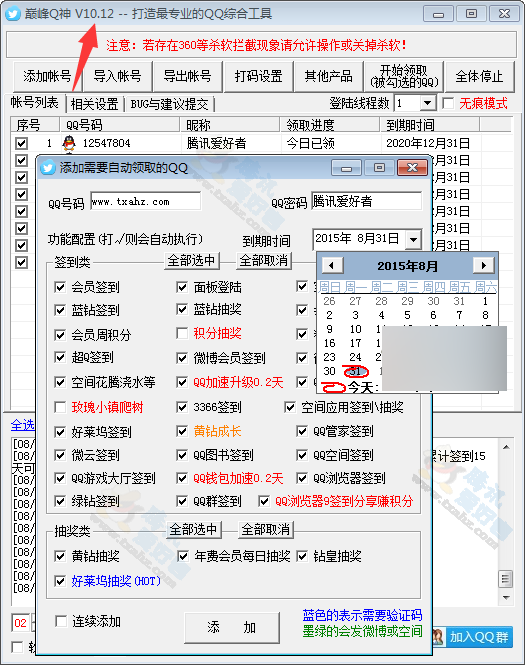Click the 全选 link in main window

[23, 425]
